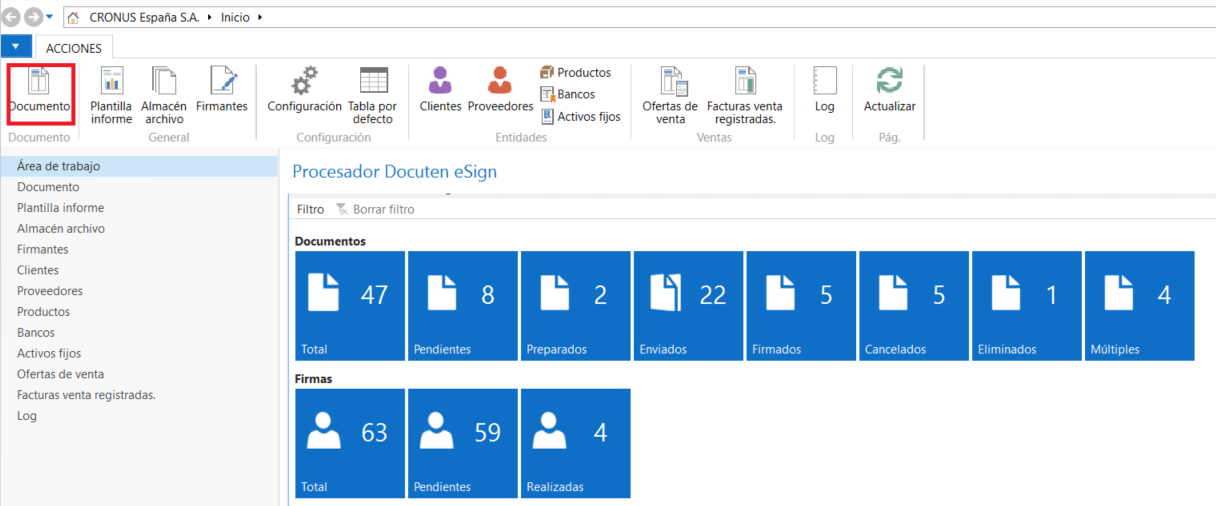
Task: Open the Enviados documents tile
Action: coord(689,306)
